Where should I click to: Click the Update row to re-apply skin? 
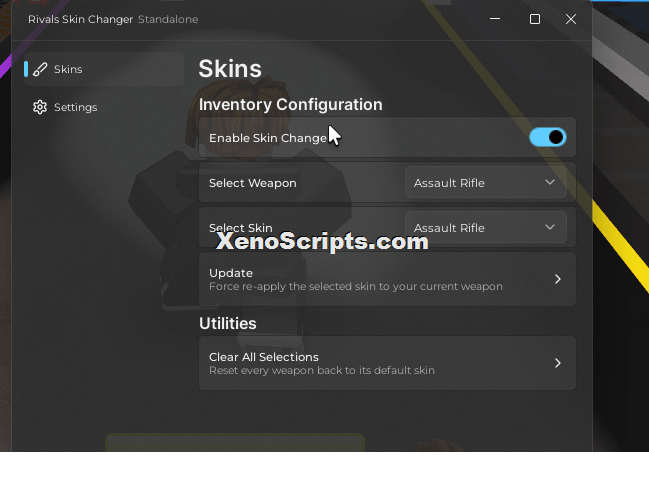point(387,279)
